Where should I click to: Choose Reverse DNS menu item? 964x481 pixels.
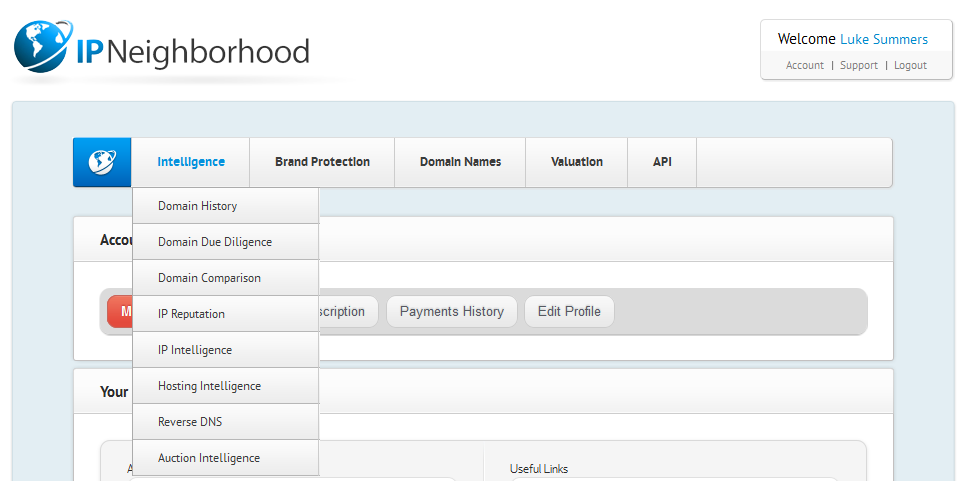pyautogui.click(x=190, y=422)
